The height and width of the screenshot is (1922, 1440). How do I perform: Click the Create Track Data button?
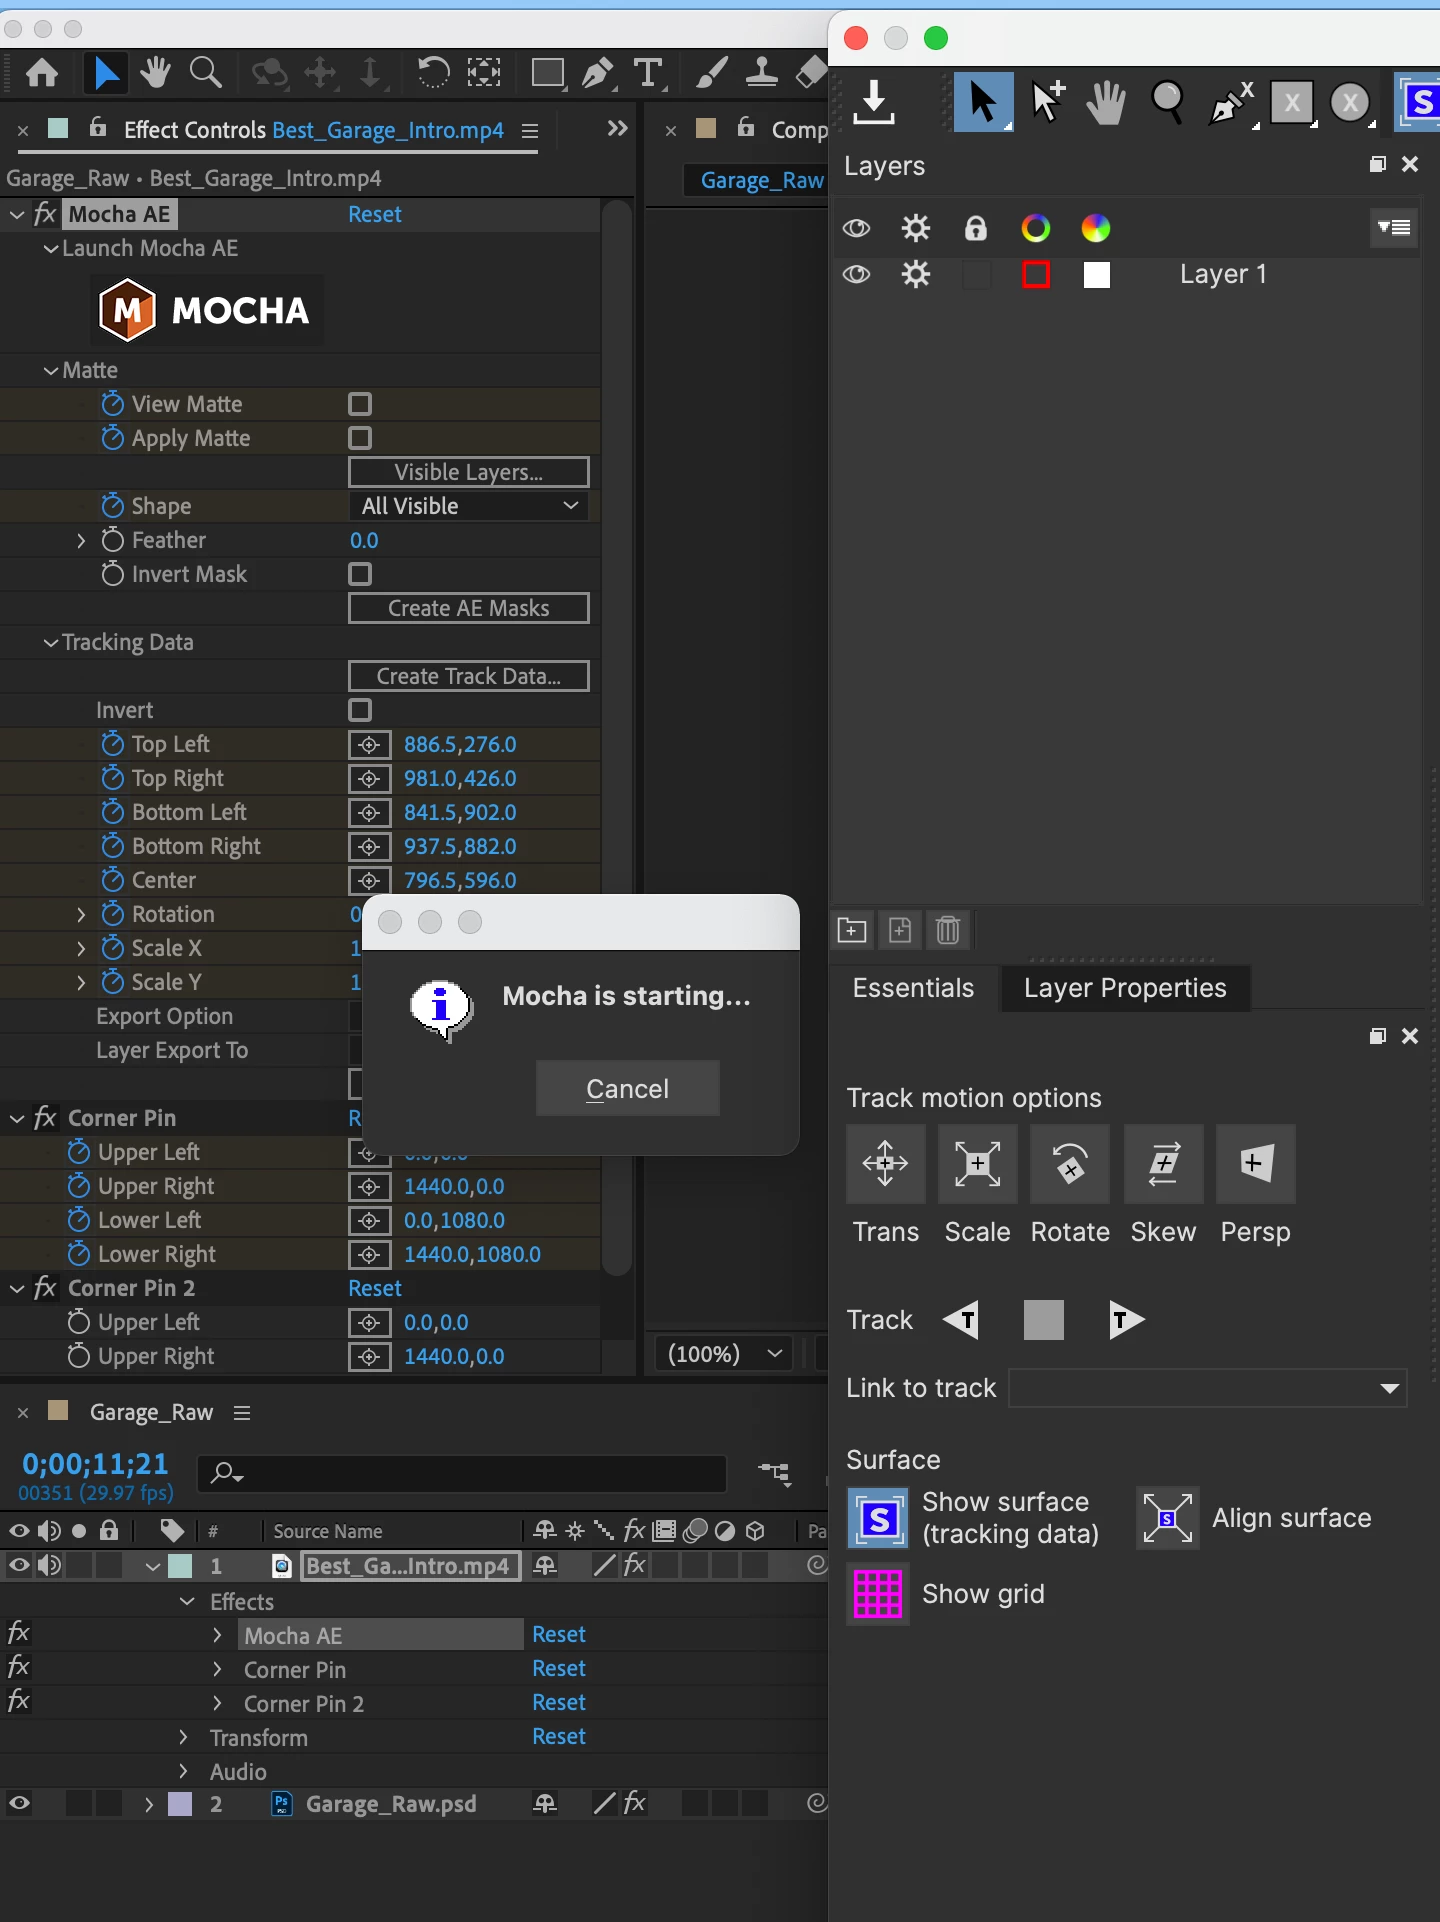click(469, 676)
